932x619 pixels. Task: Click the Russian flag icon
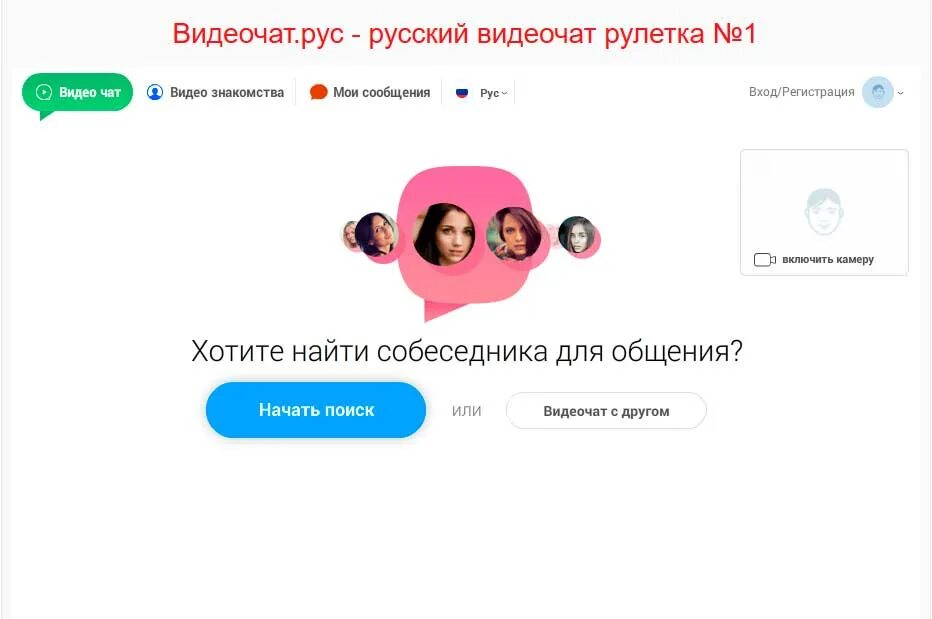(462, 93)
